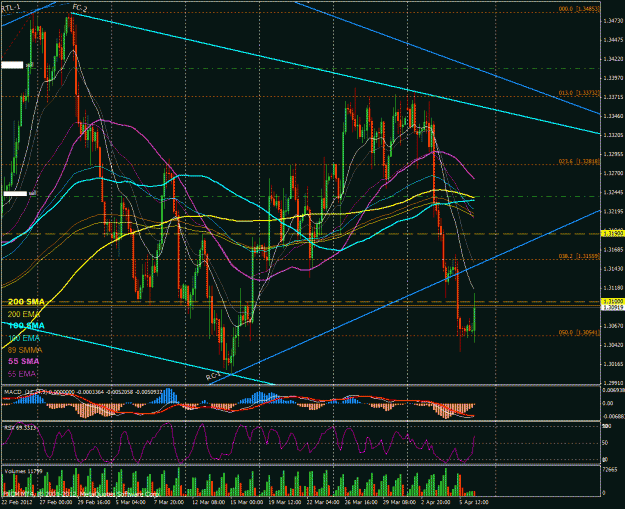Click the '19 Mar 12:00' time axis label
Image resolution: width=625 pixels, height=509 pixels.
tap(285, 502)
